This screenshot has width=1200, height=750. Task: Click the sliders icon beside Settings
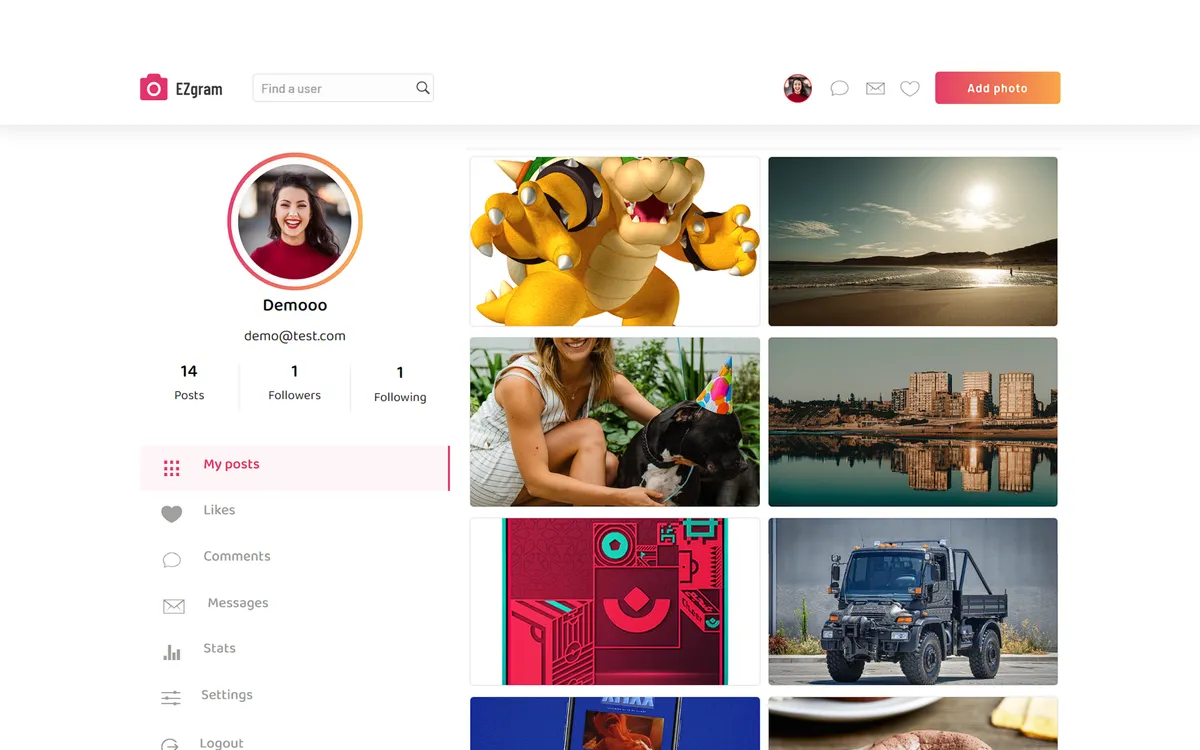pyautogui.click(x=171, y=698)
